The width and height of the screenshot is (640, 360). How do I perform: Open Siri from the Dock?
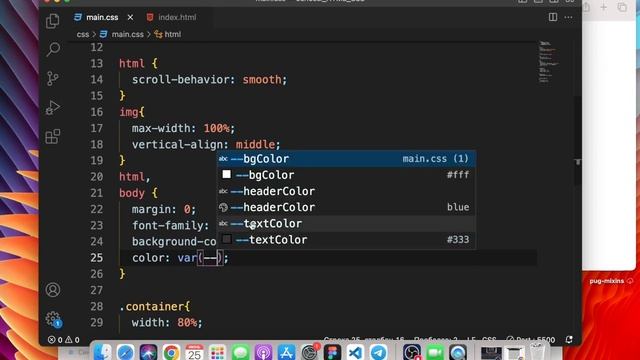pos(148,352)
